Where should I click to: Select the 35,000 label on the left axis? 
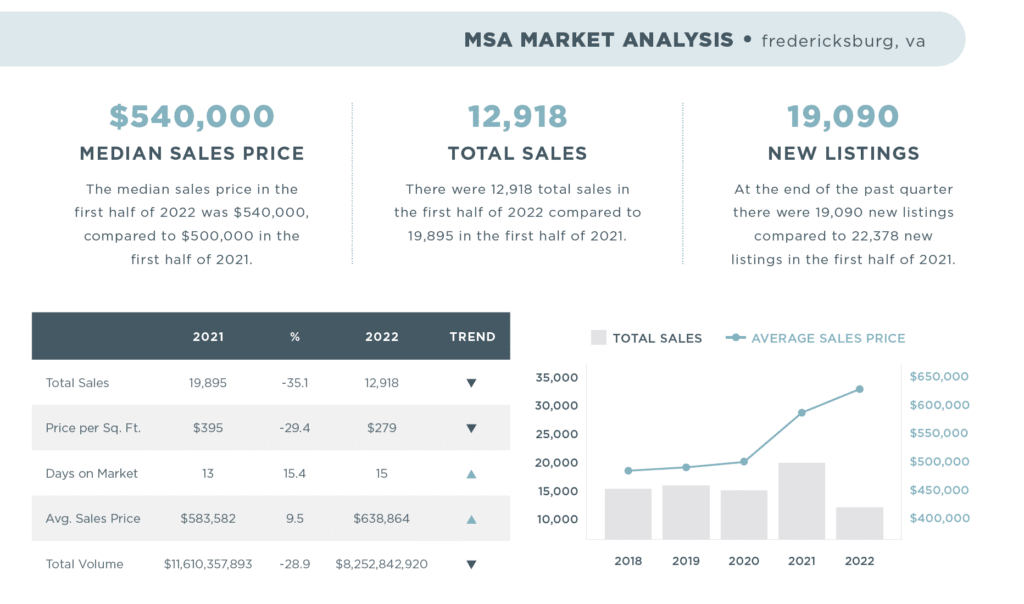point(558,377)
